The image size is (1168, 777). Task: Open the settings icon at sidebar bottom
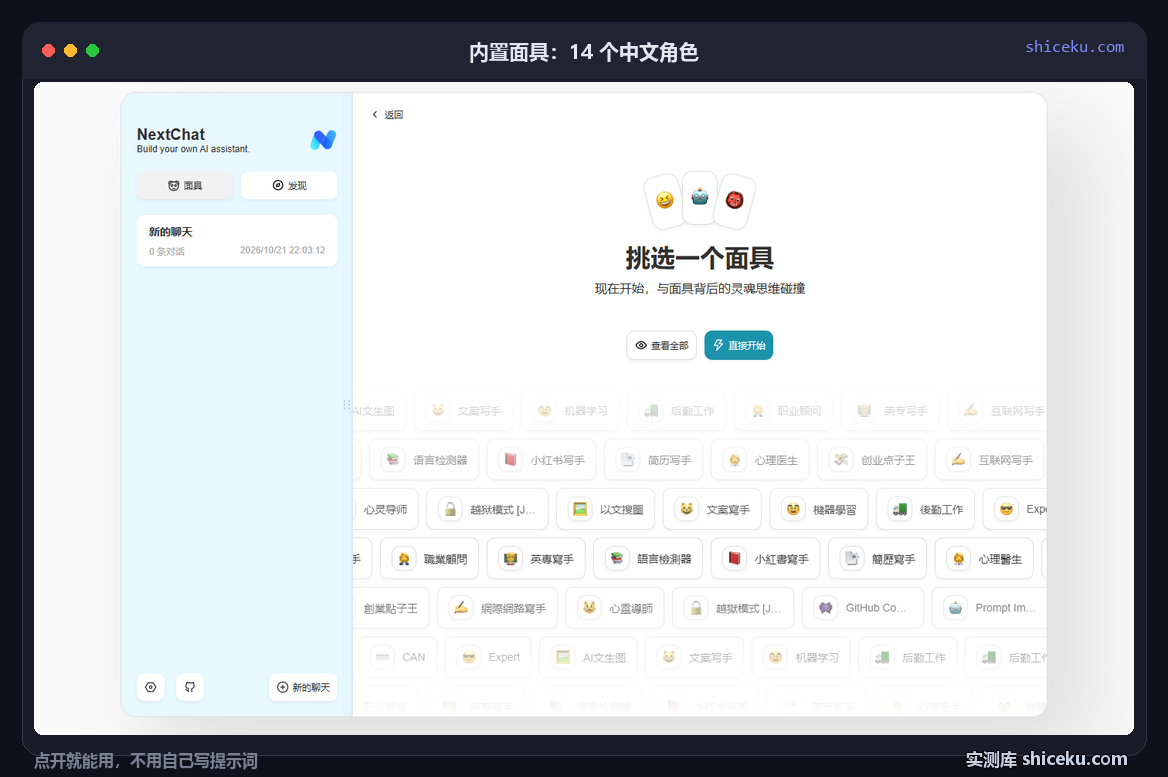(x=150, y=687)
